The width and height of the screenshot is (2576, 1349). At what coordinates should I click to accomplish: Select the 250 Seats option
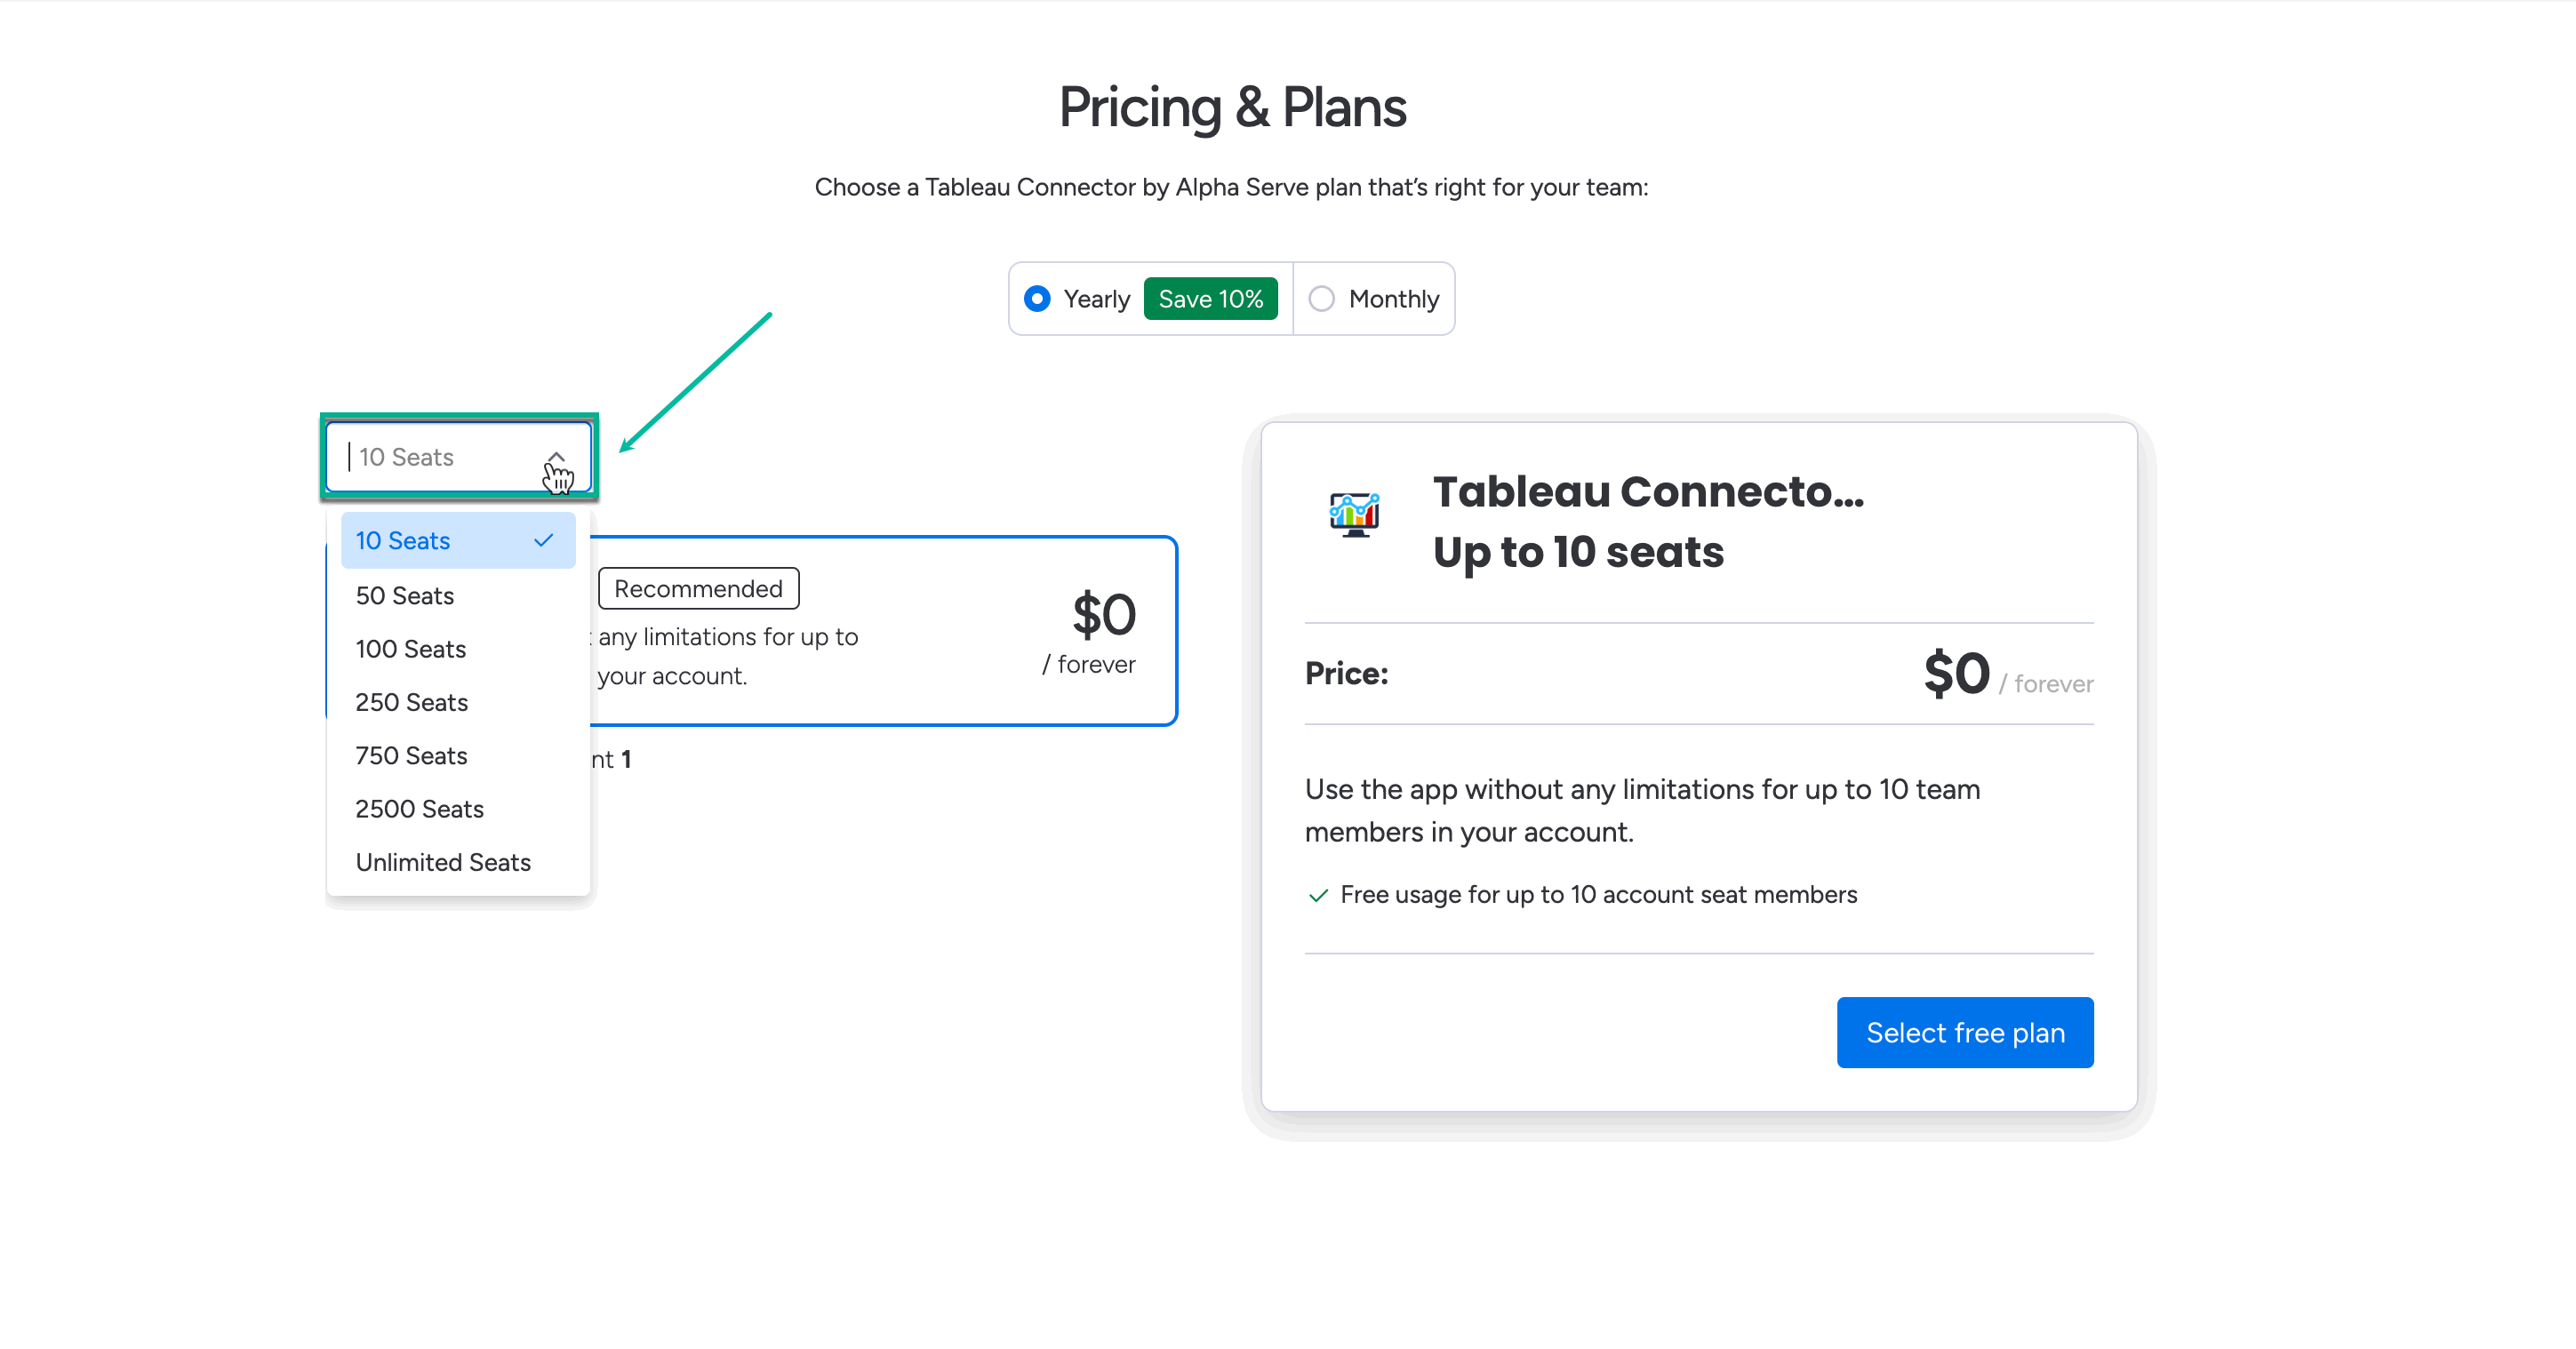[x=411, y=702]
